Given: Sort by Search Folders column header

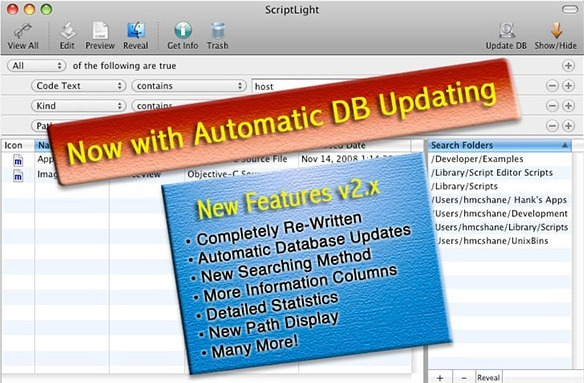Looking at the screenshot, I should coord(499,145).
